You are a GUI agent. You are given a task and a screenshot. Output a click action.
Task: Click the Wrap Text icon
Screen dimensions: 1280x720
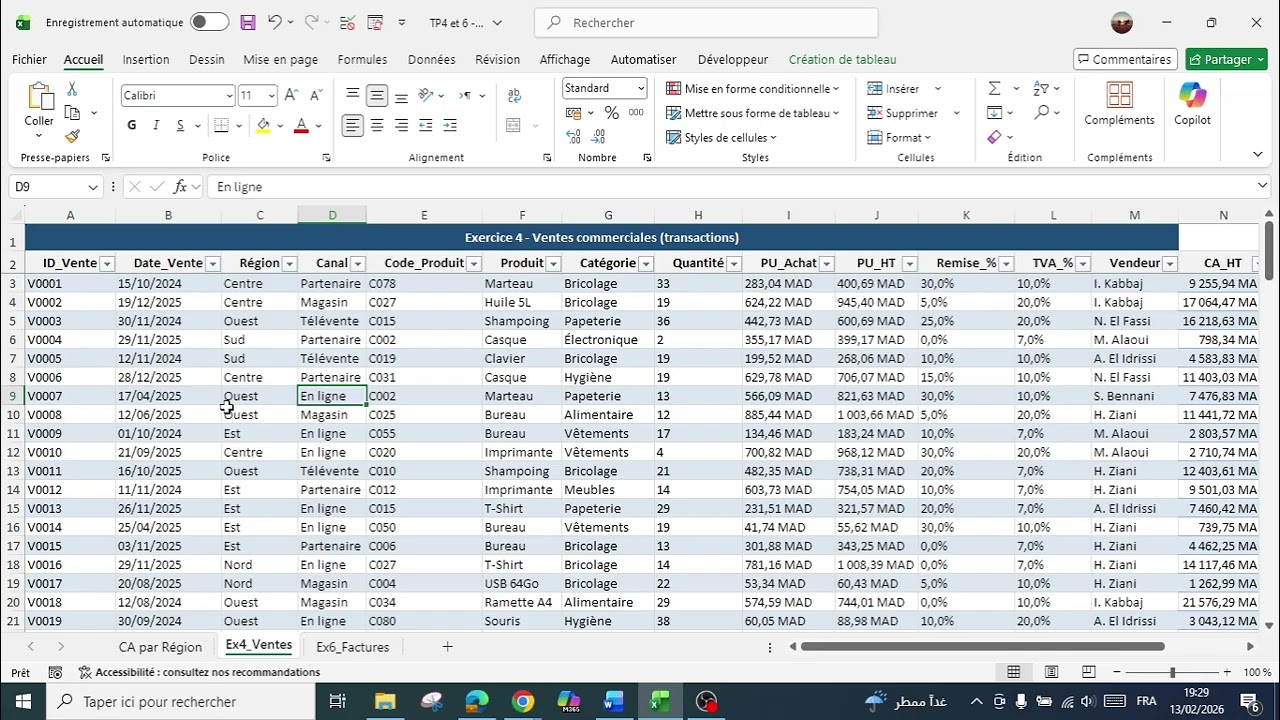click(x=514, y=96)
